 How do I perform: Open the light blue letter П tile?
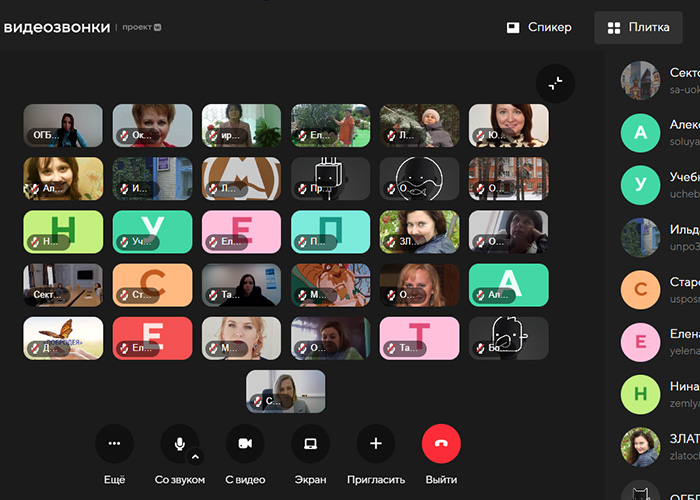pyautogui.click(x=330, y=232)
